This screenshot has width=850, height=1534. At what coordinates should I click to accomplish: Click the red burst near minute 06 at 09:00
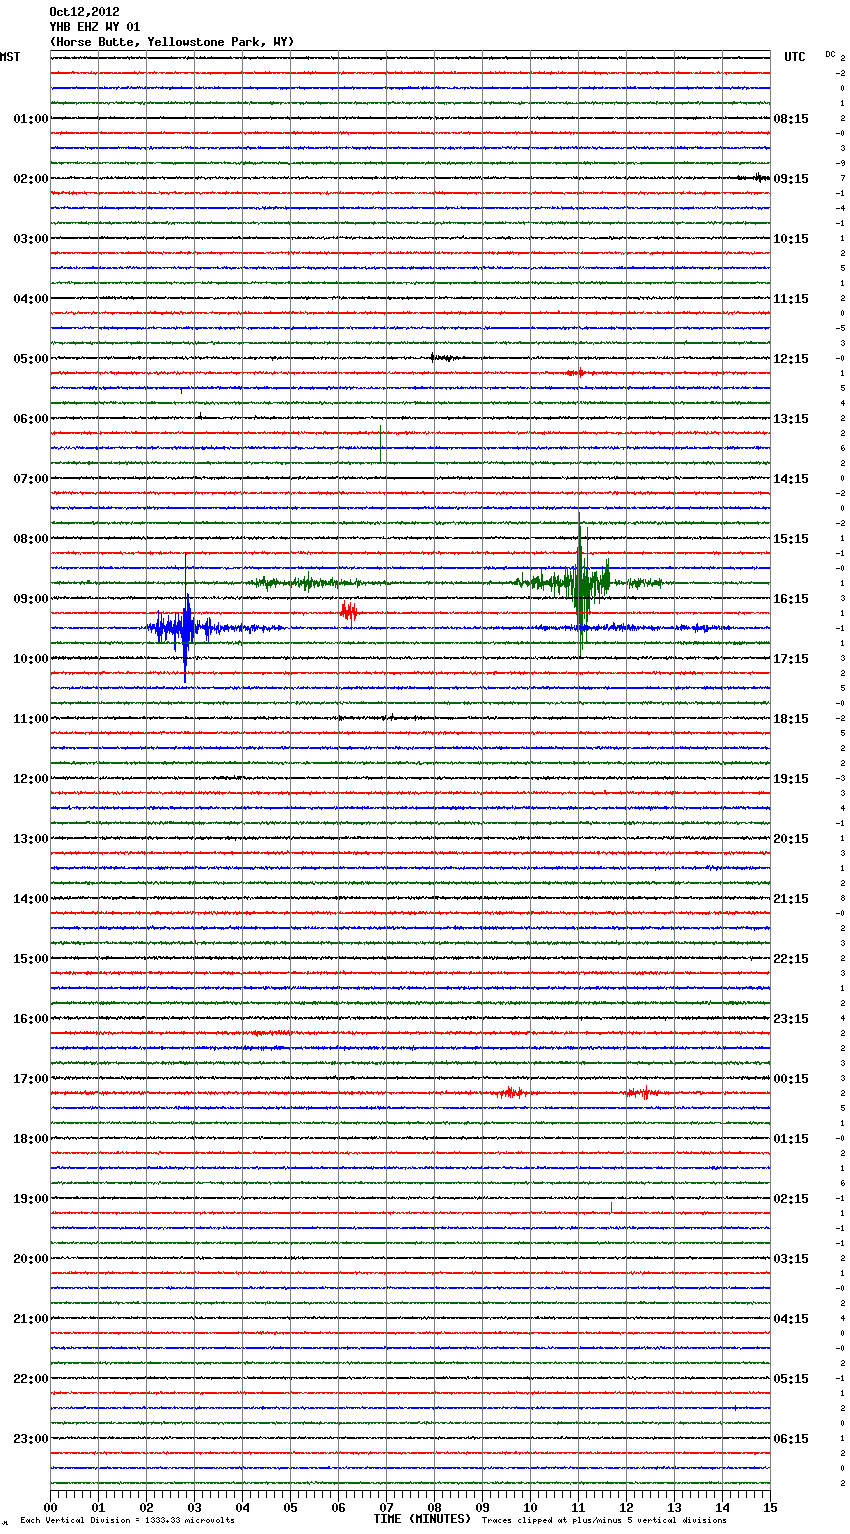(348, 611)
